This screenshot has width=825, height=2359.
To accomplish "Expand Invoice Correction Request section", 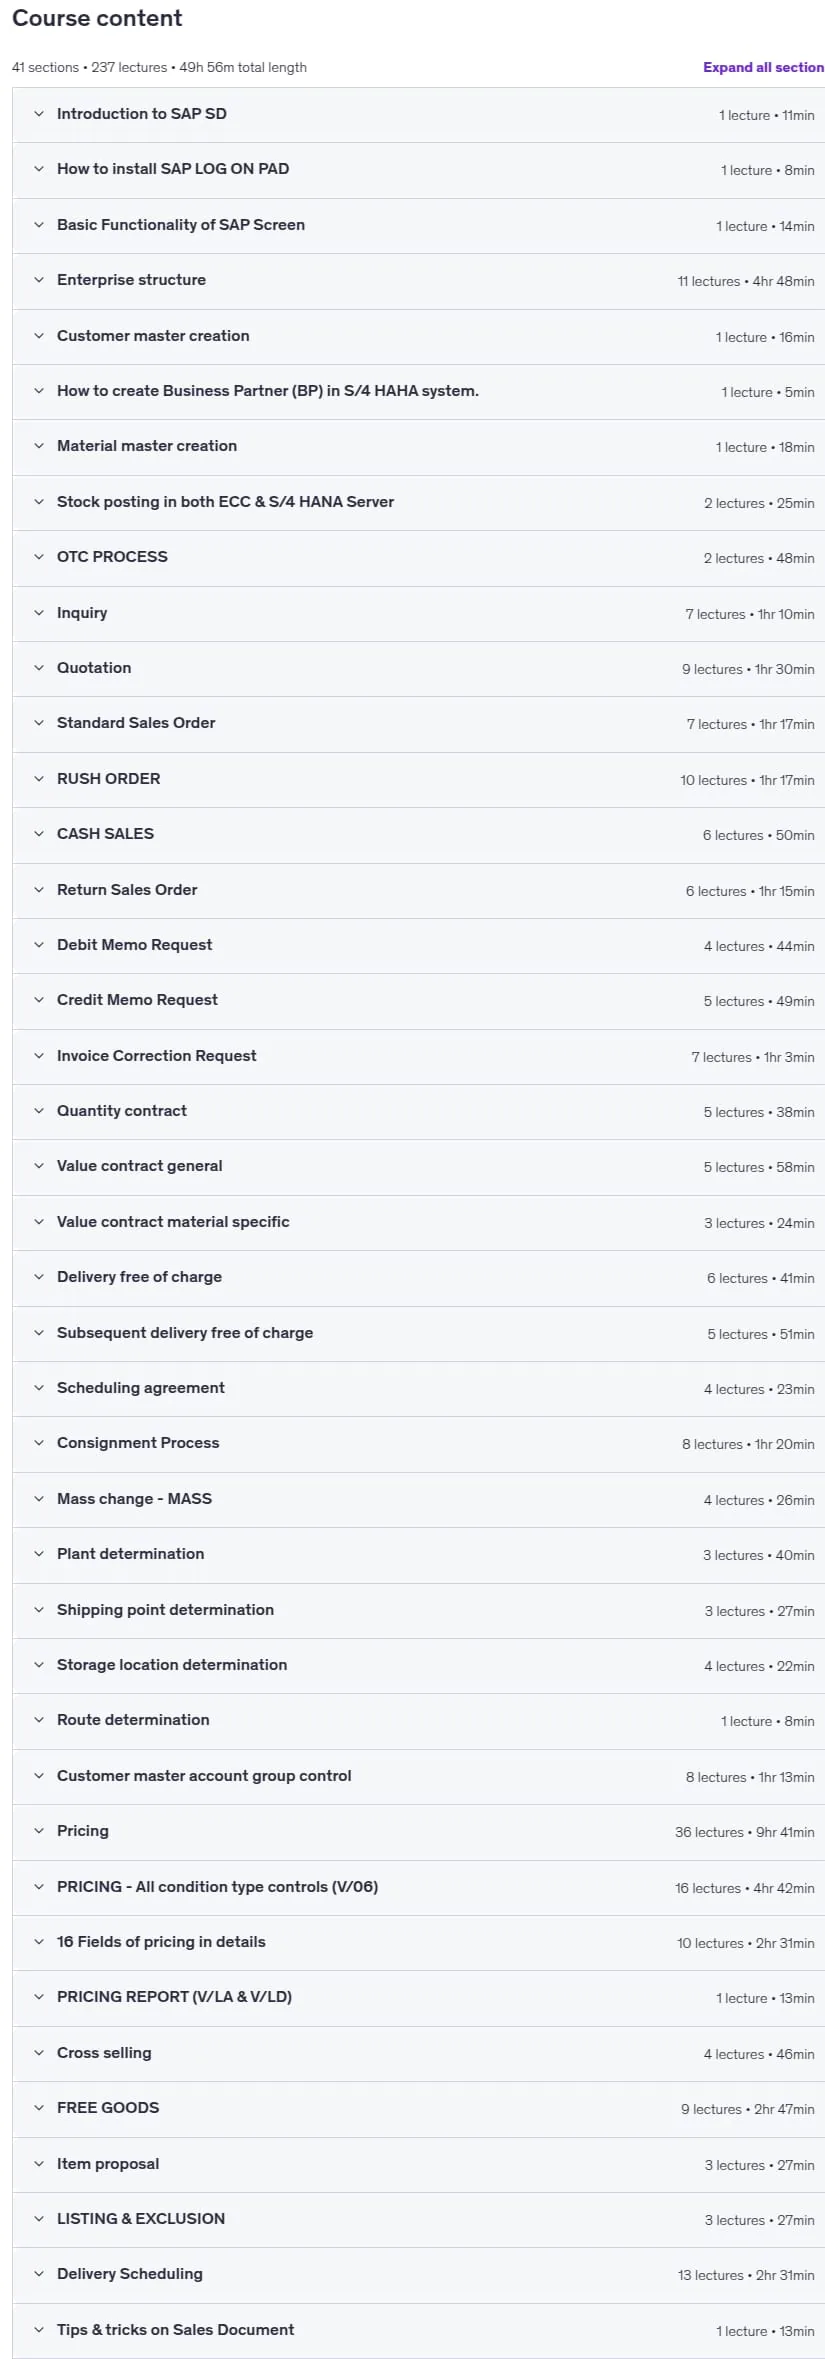I will point(418,1056).
